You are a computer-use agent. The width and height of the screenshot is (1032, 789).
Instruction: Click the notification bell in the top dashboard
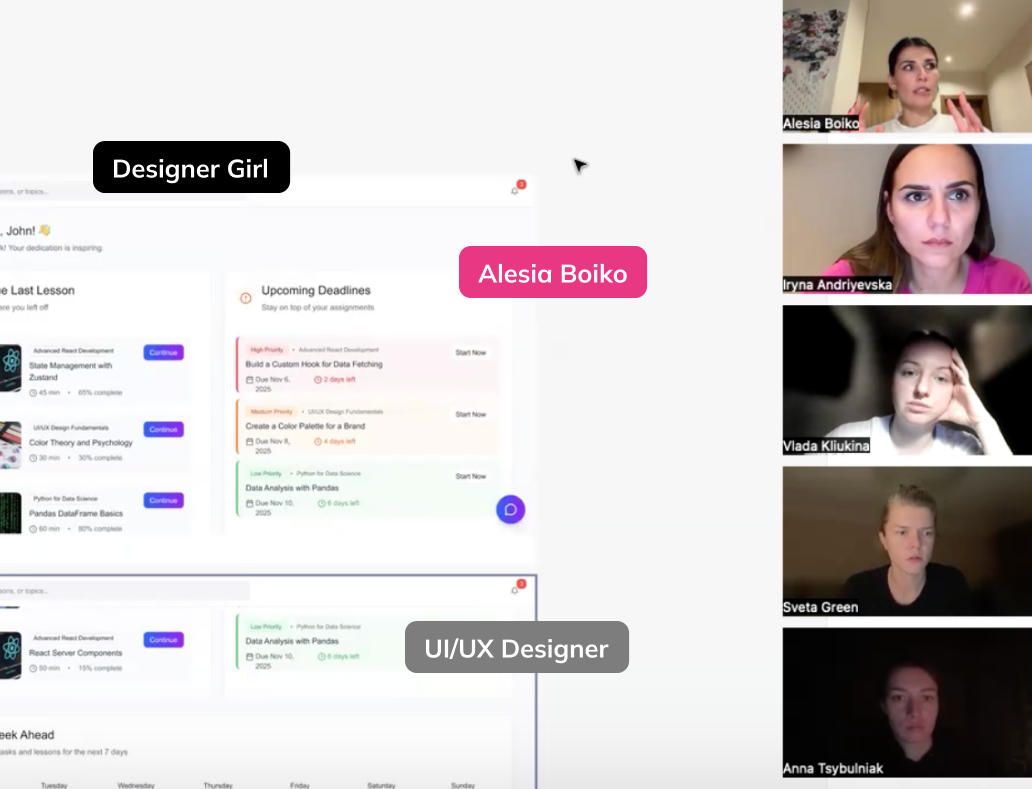coord(515,190)
